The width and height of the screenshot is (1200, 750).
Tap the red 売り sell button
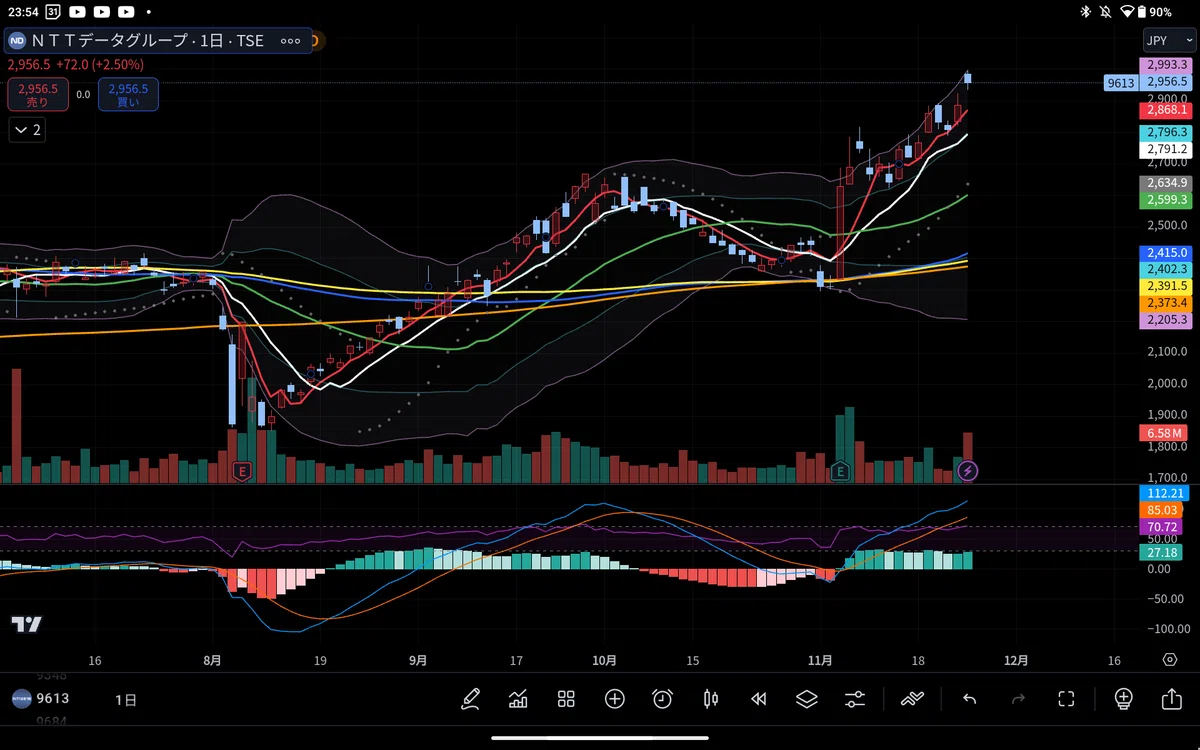pyautogui.click(x=38, y=95)
